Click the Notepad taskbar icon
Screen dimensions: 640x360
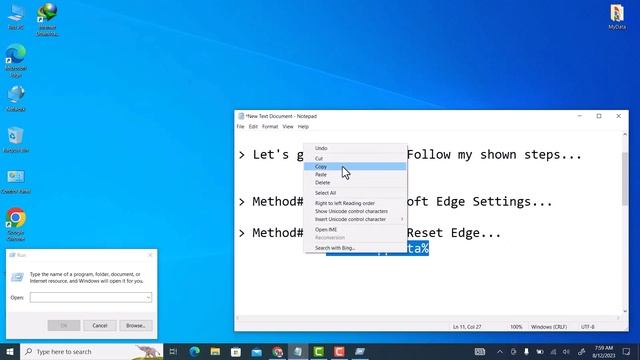[298, 351]
